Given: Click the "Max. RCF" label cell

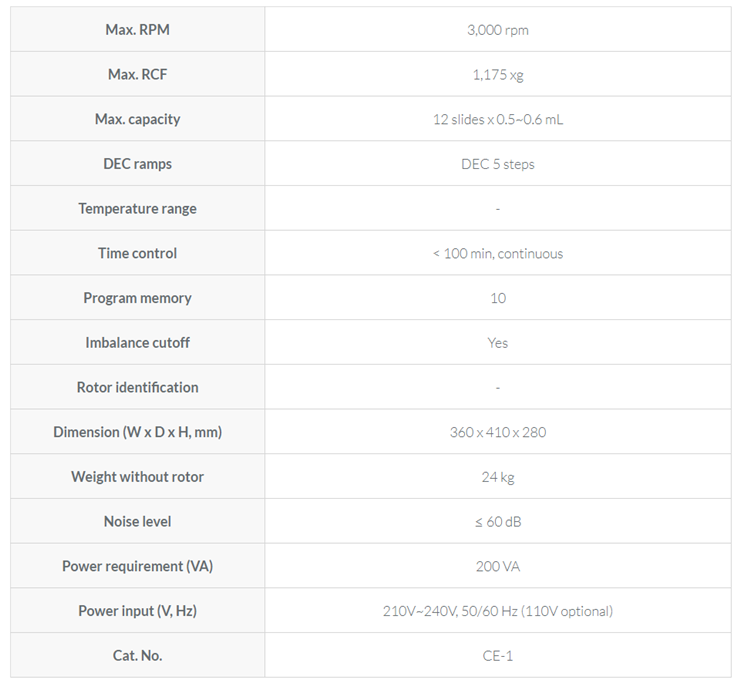Looking at the screenshot, I should 138,74.
